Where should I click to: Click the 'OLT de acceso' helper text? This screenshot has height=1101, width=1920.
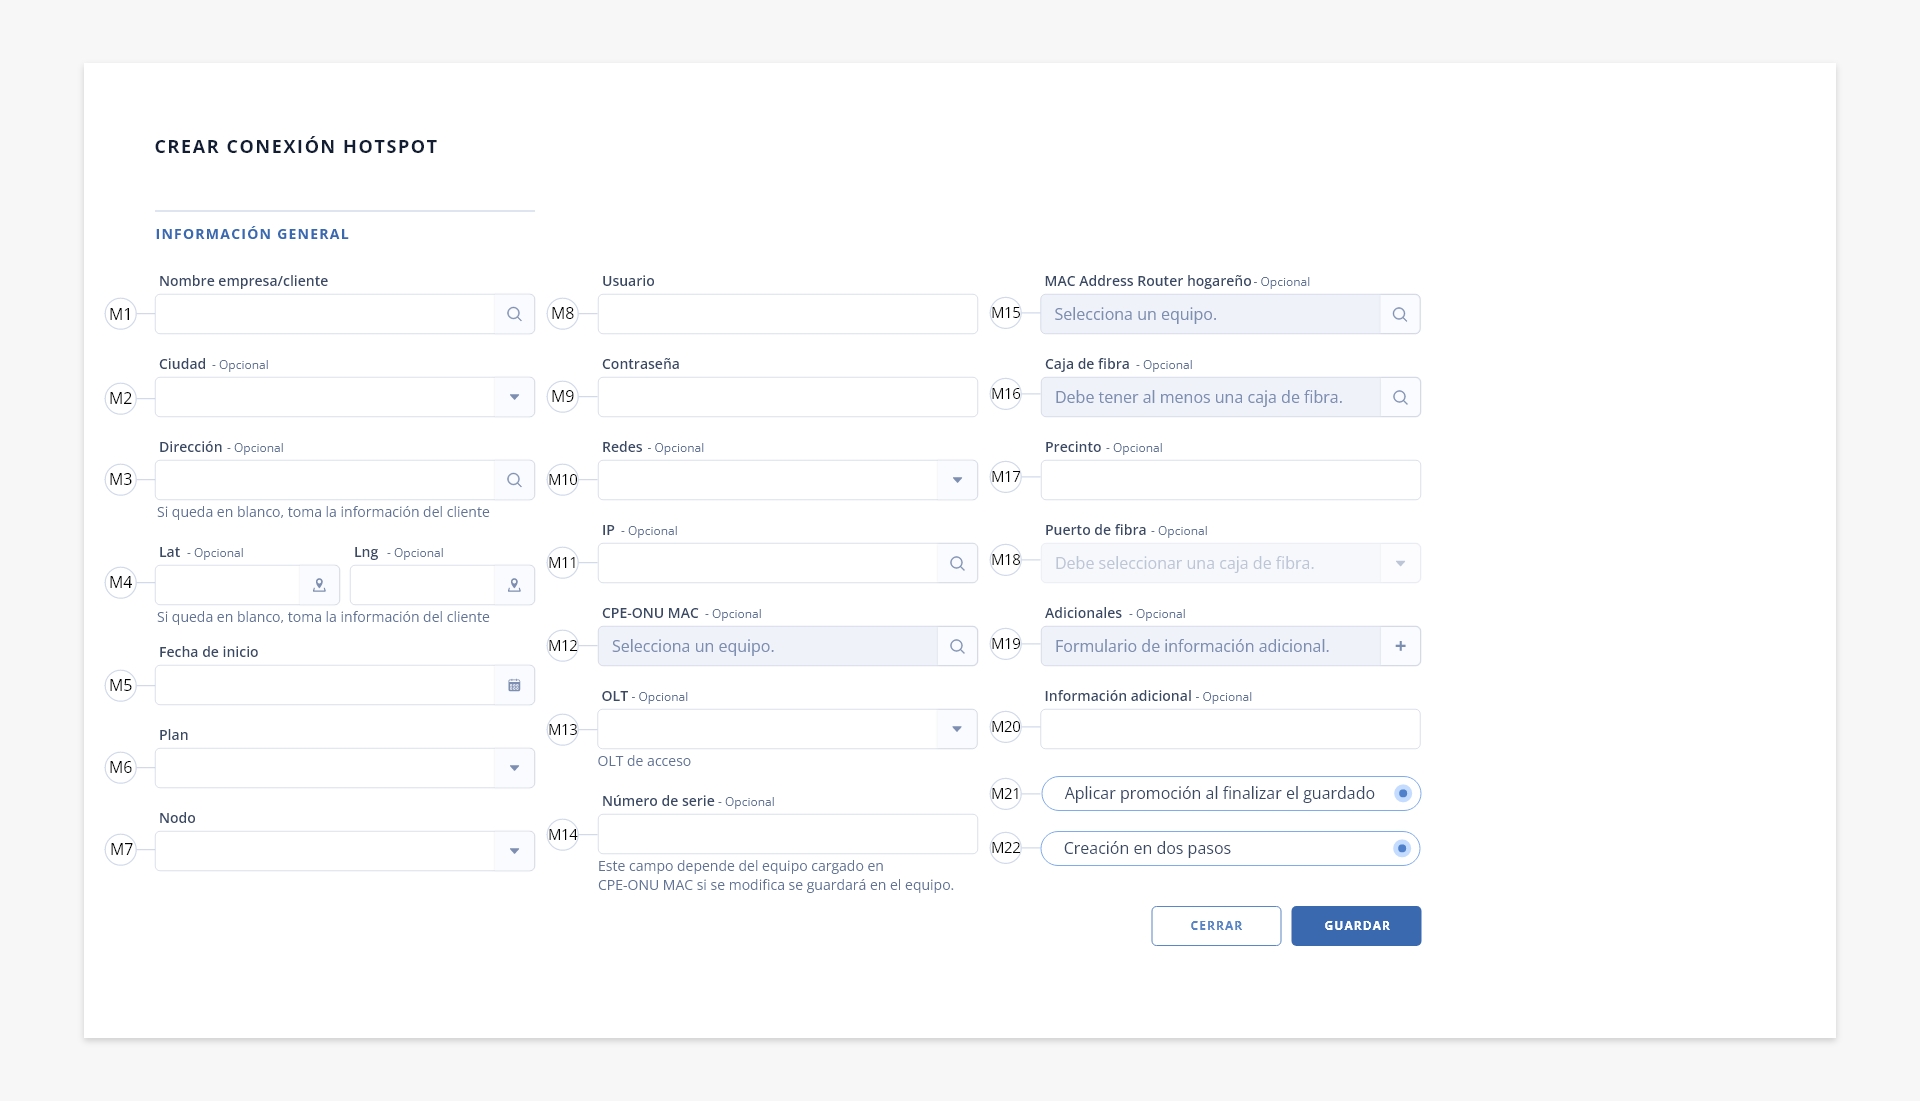tap(644, 761)
